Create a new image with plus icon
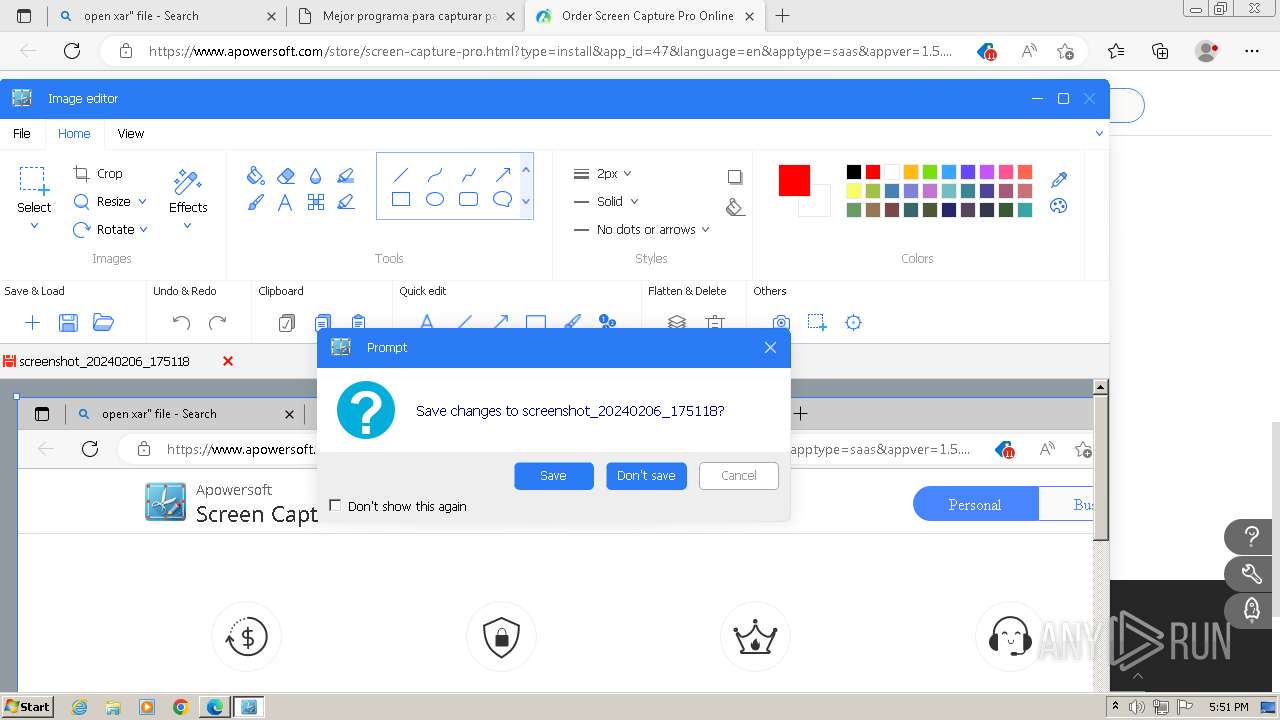The width and height of the screenshot is (1280, 720). 32,322
